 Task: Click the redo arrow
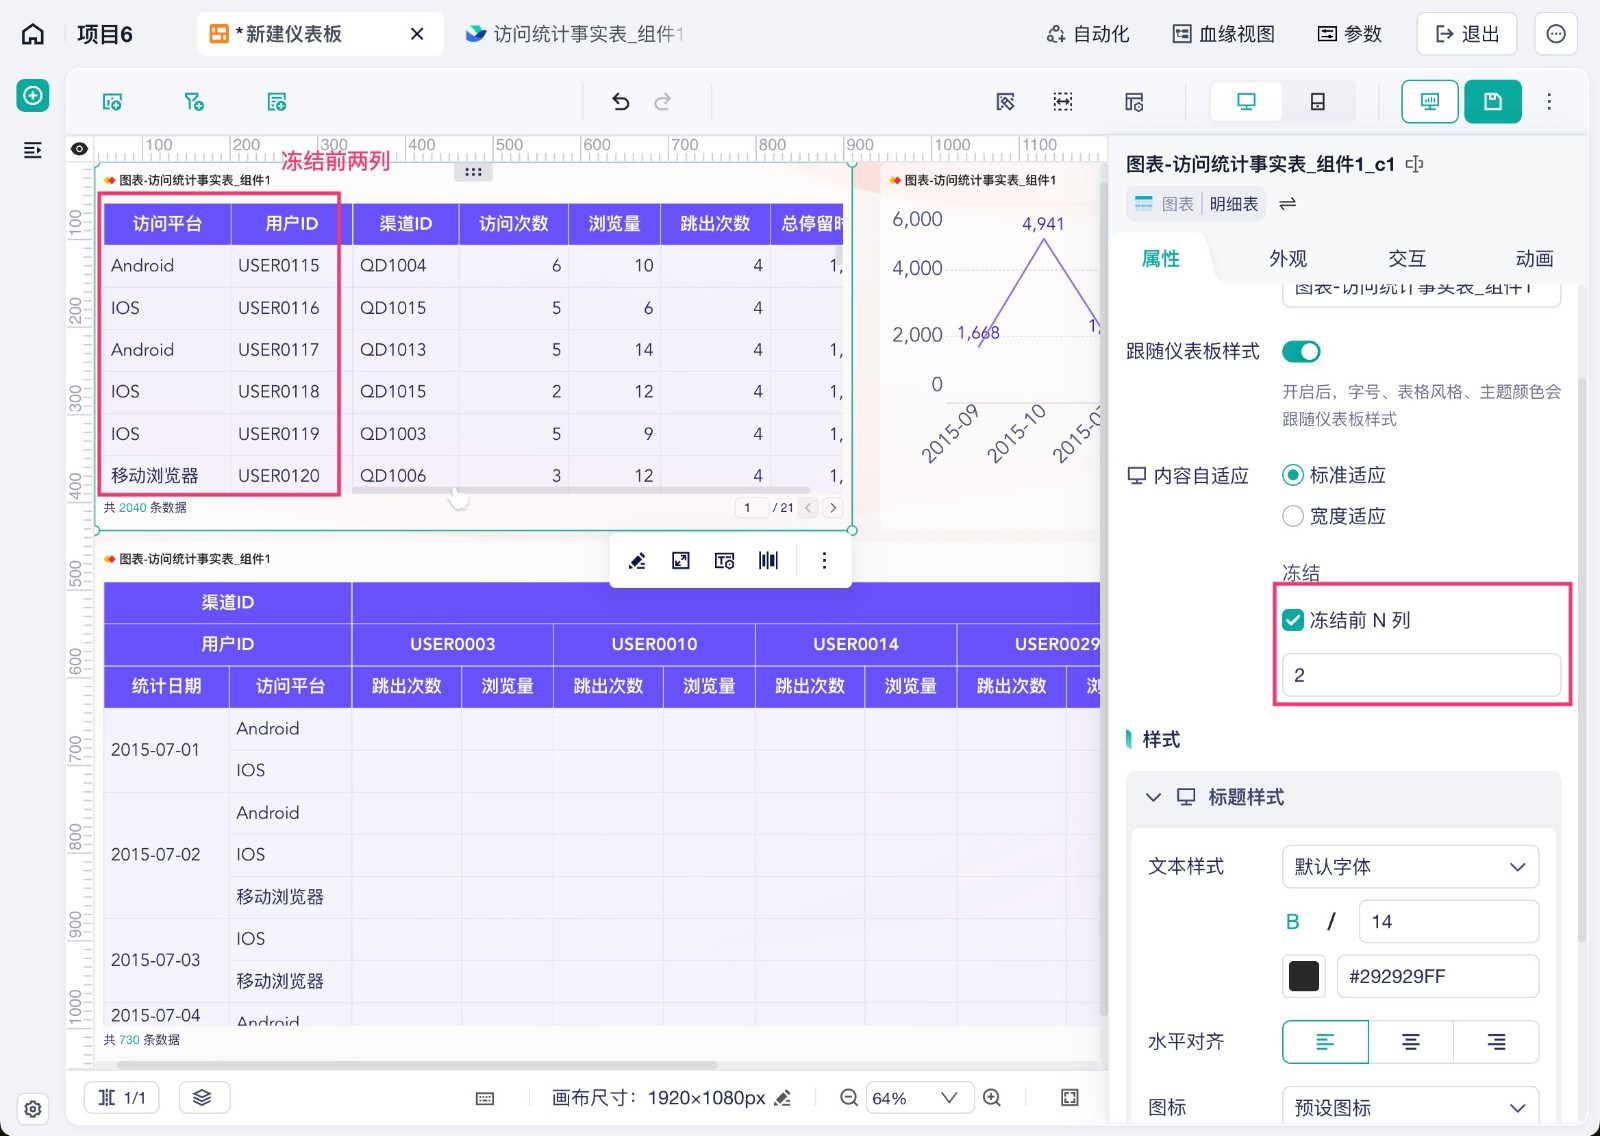tap(662, 101)
